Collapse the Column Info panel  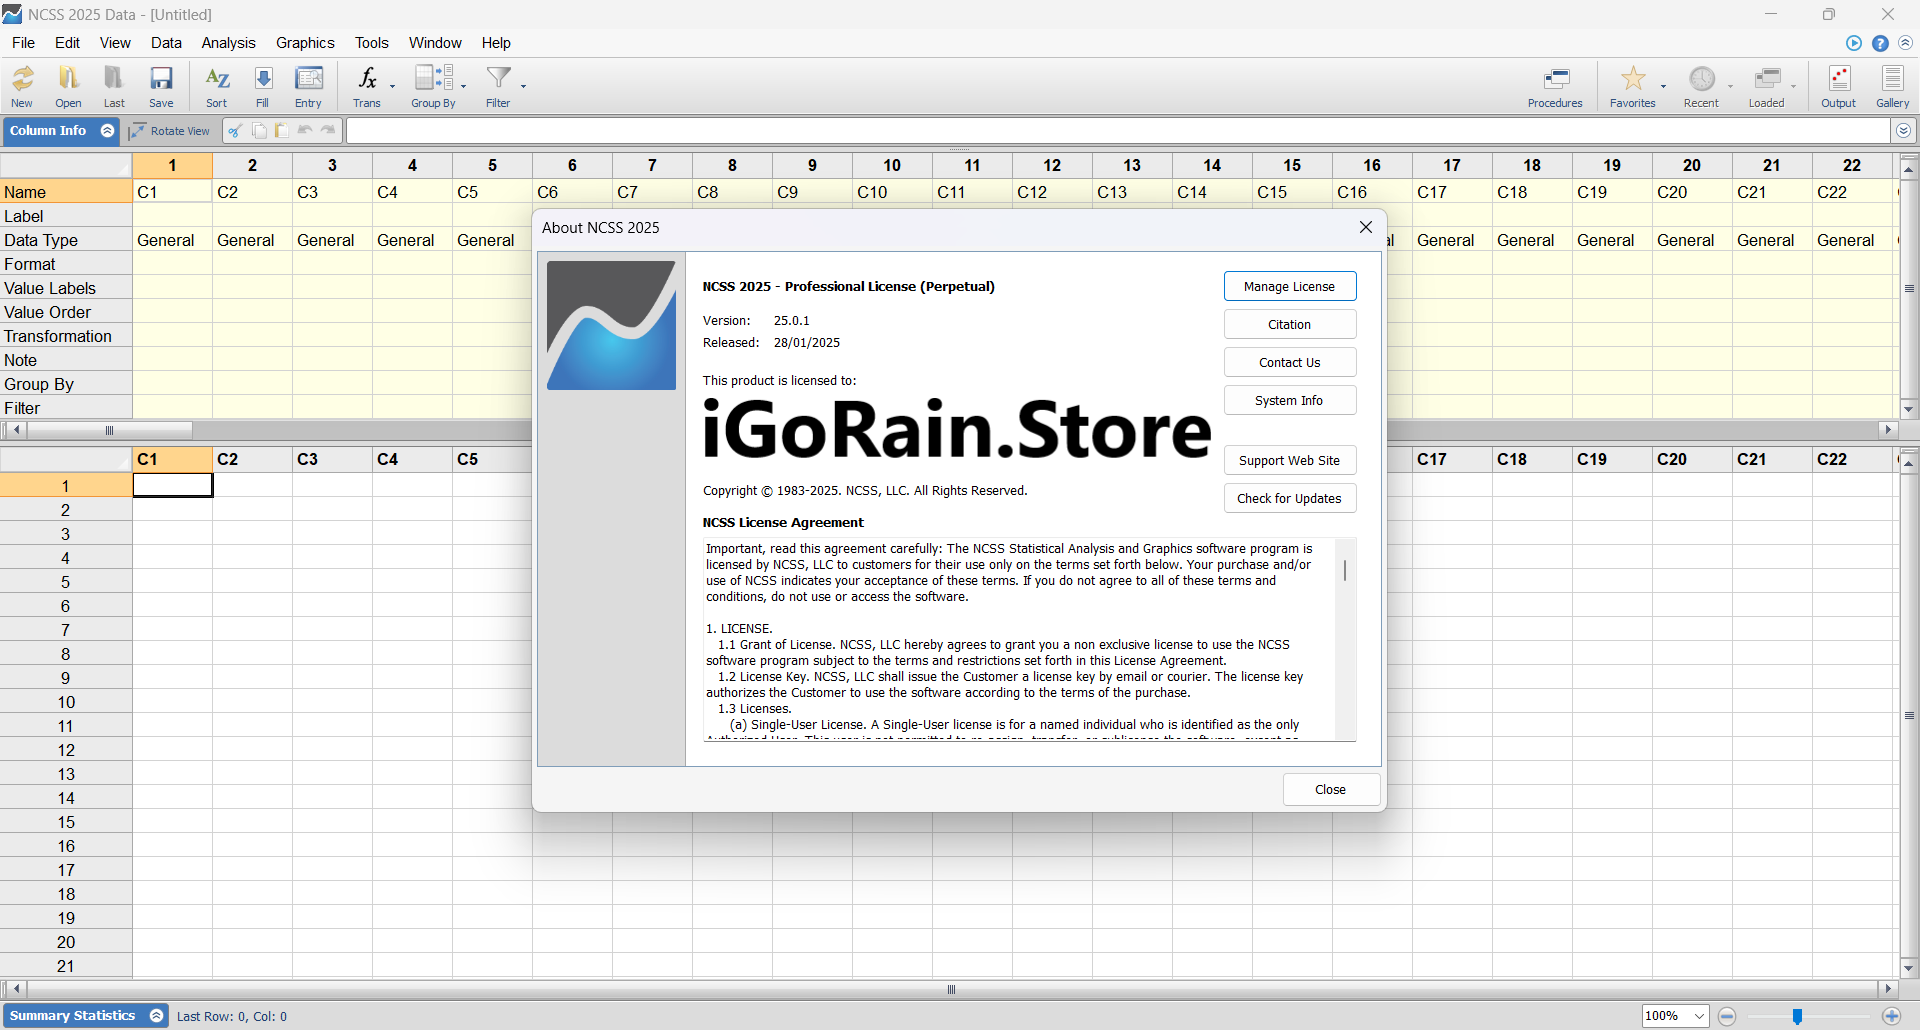[x=107, y=131]
